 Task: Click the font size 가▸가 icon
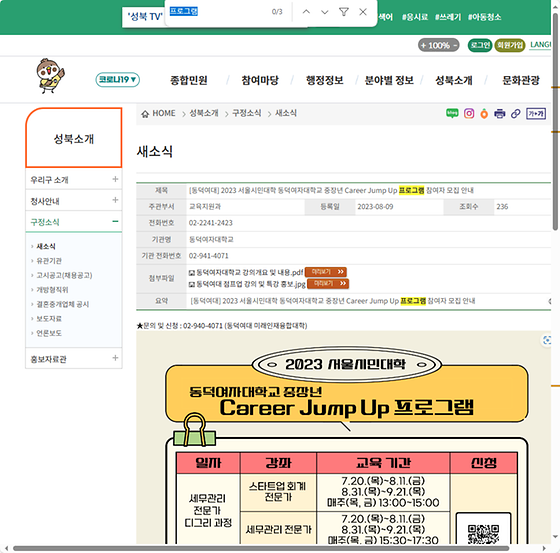point(536,114)
